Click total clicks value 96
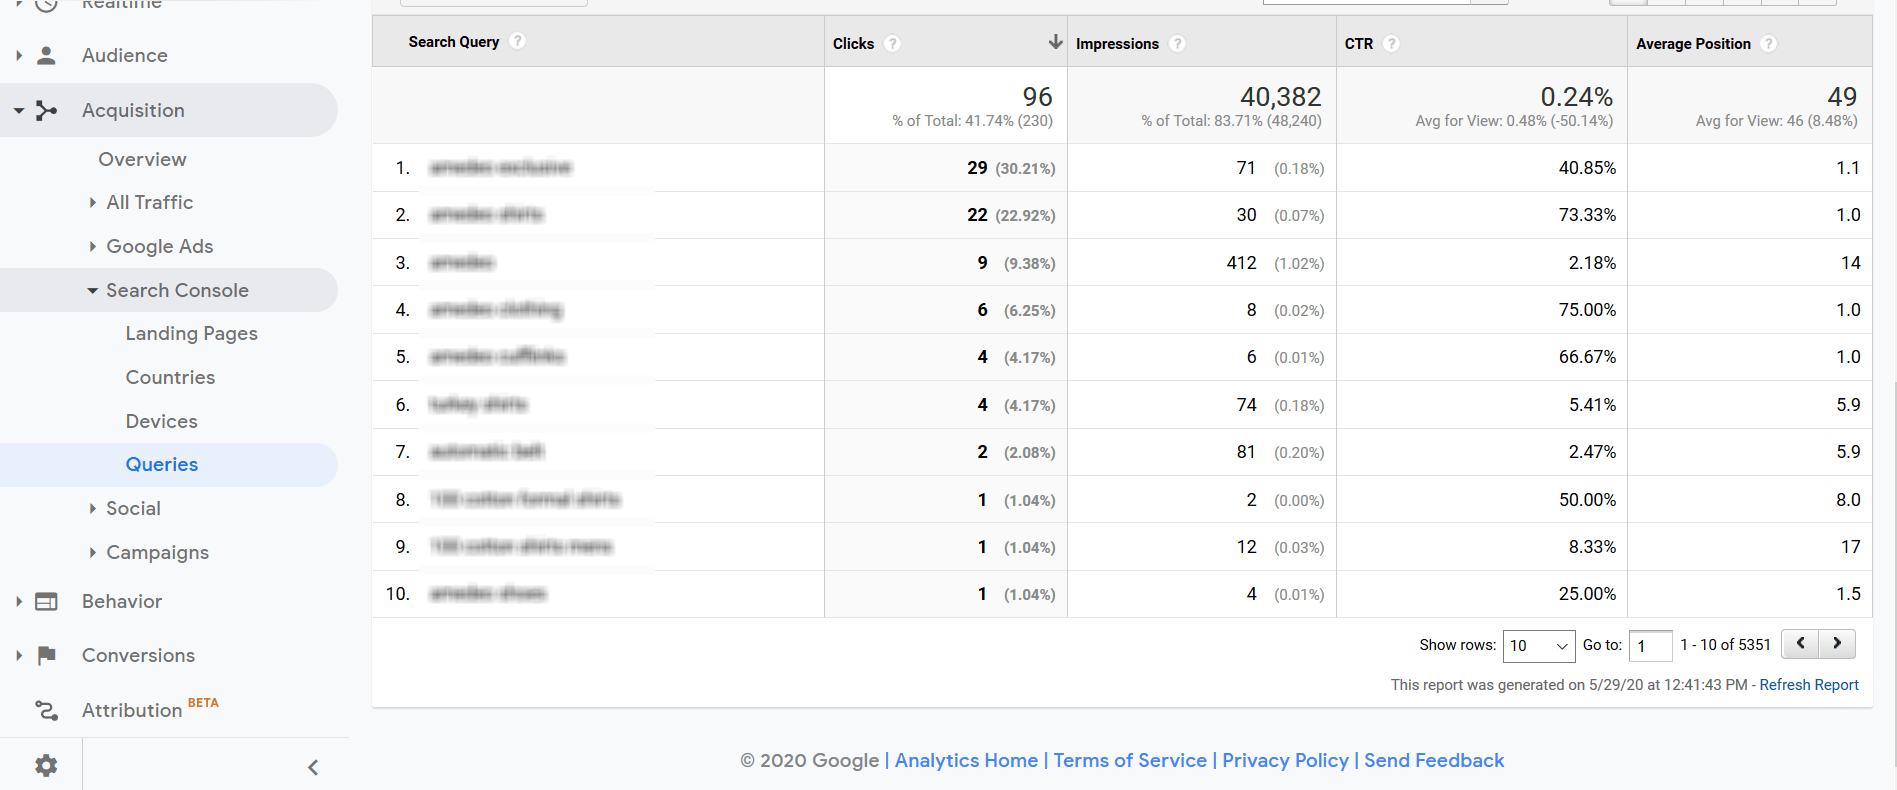 tap(1037, 97)
